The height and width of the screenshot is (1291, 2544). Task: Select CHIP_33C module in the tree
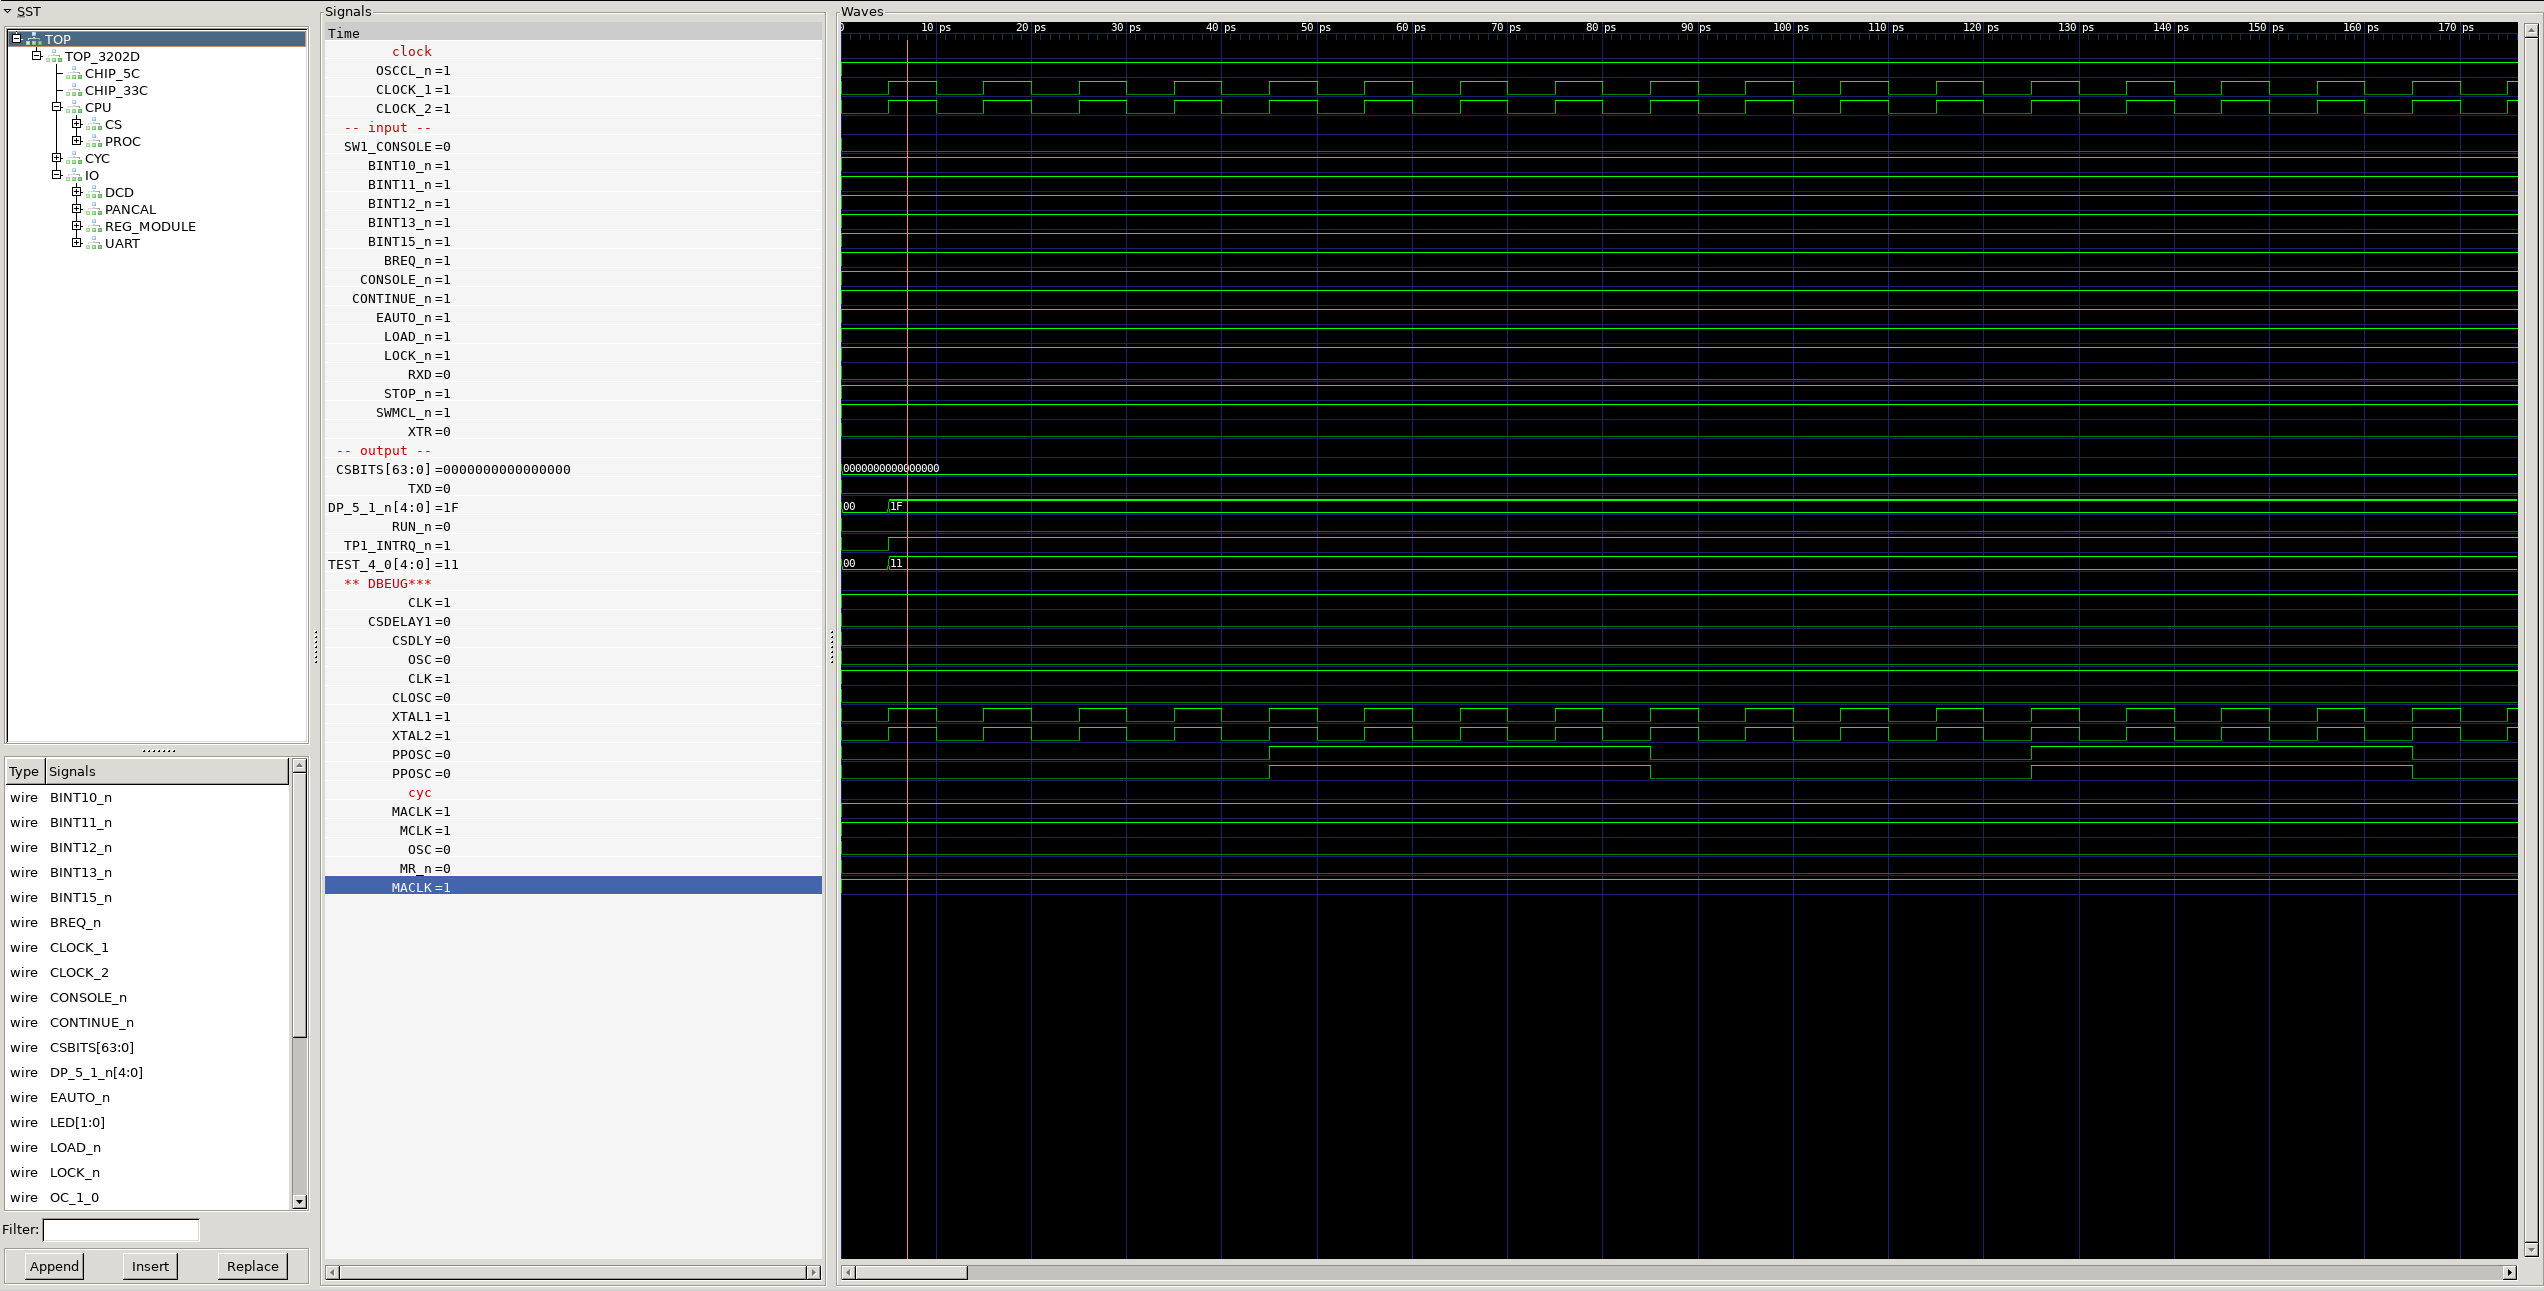point(116,90)
